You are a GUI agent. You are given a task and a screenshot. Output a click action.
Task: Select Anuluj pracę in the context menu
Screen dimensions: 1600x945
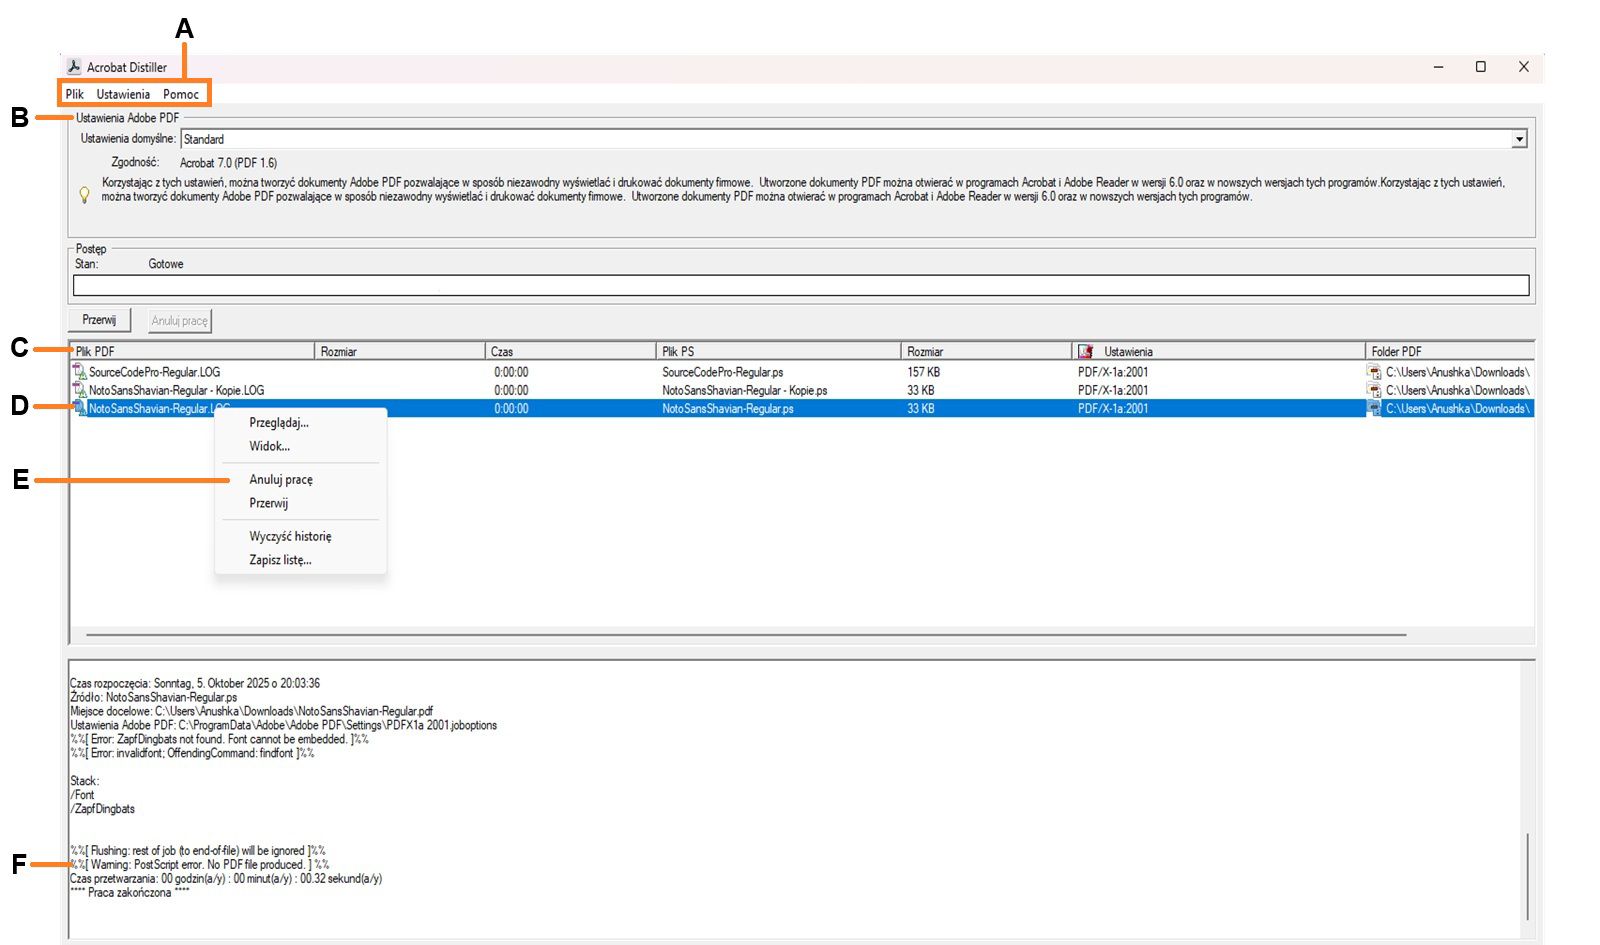[301, 479]
